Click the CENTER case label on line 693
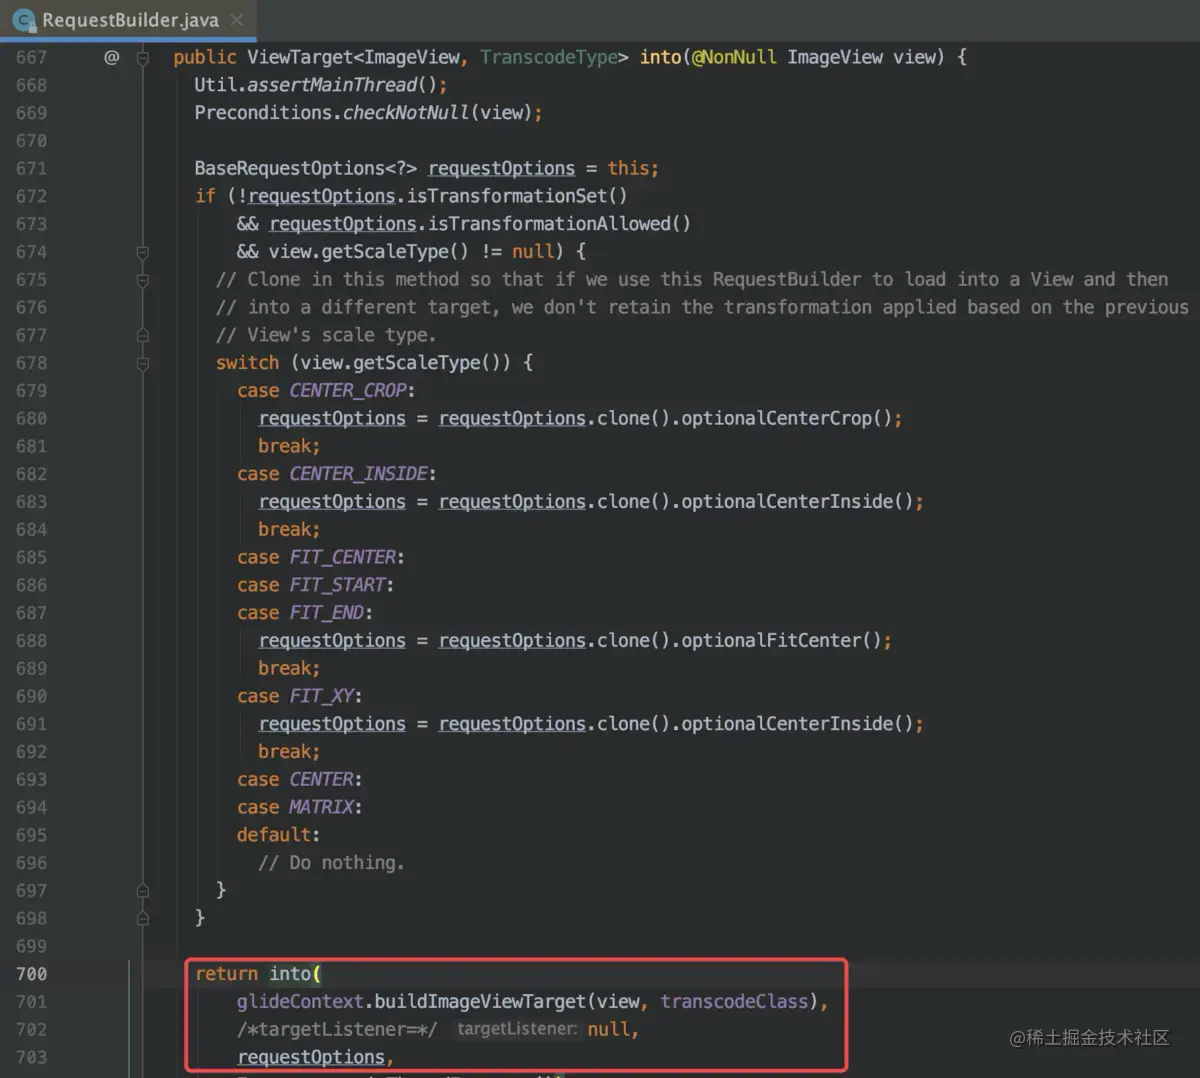This screenshot has height=1078, width=1200. (x=321, y=779)
